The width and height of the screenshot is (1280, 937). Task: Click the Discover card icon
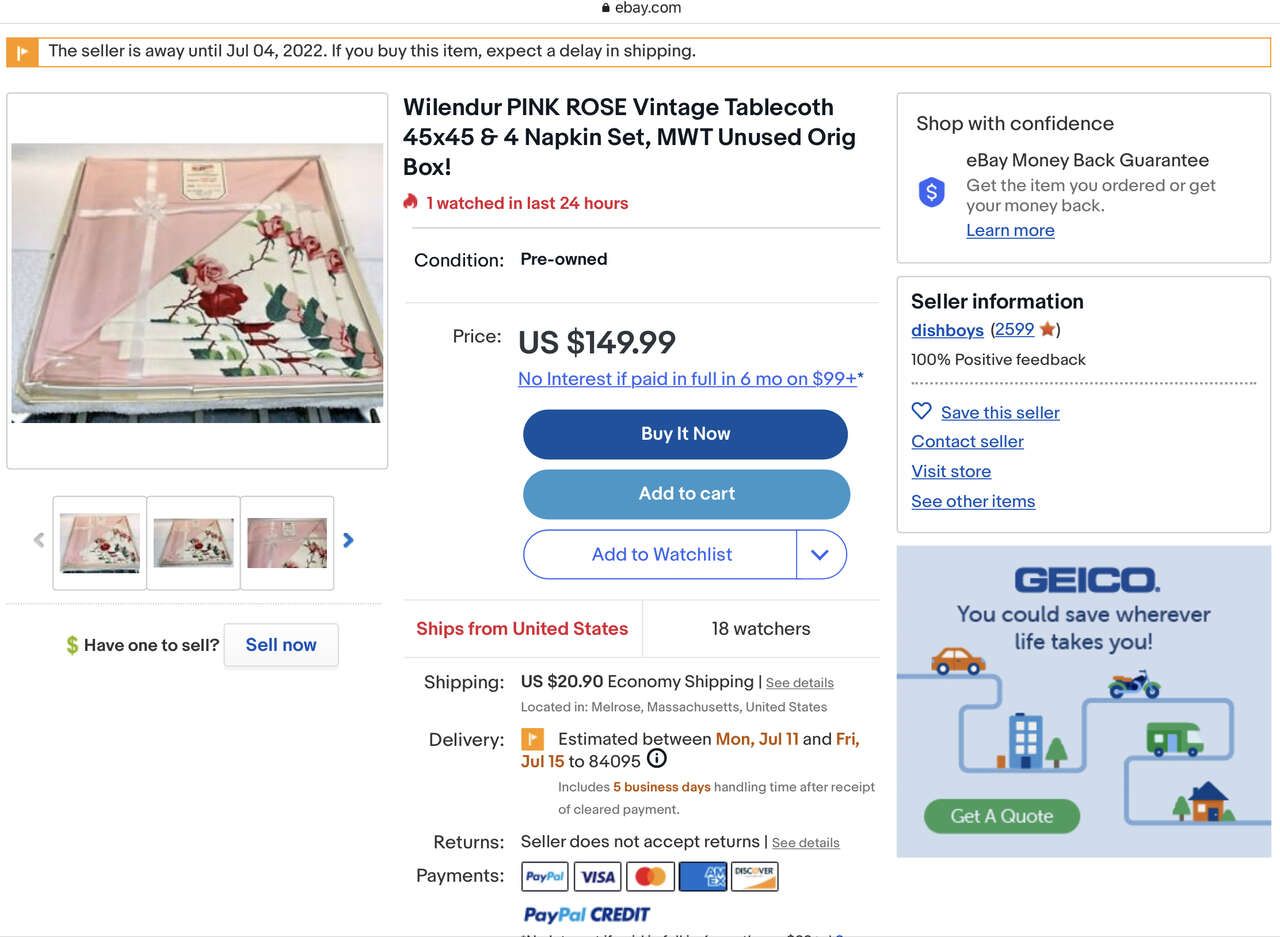[x=755, y=876]
